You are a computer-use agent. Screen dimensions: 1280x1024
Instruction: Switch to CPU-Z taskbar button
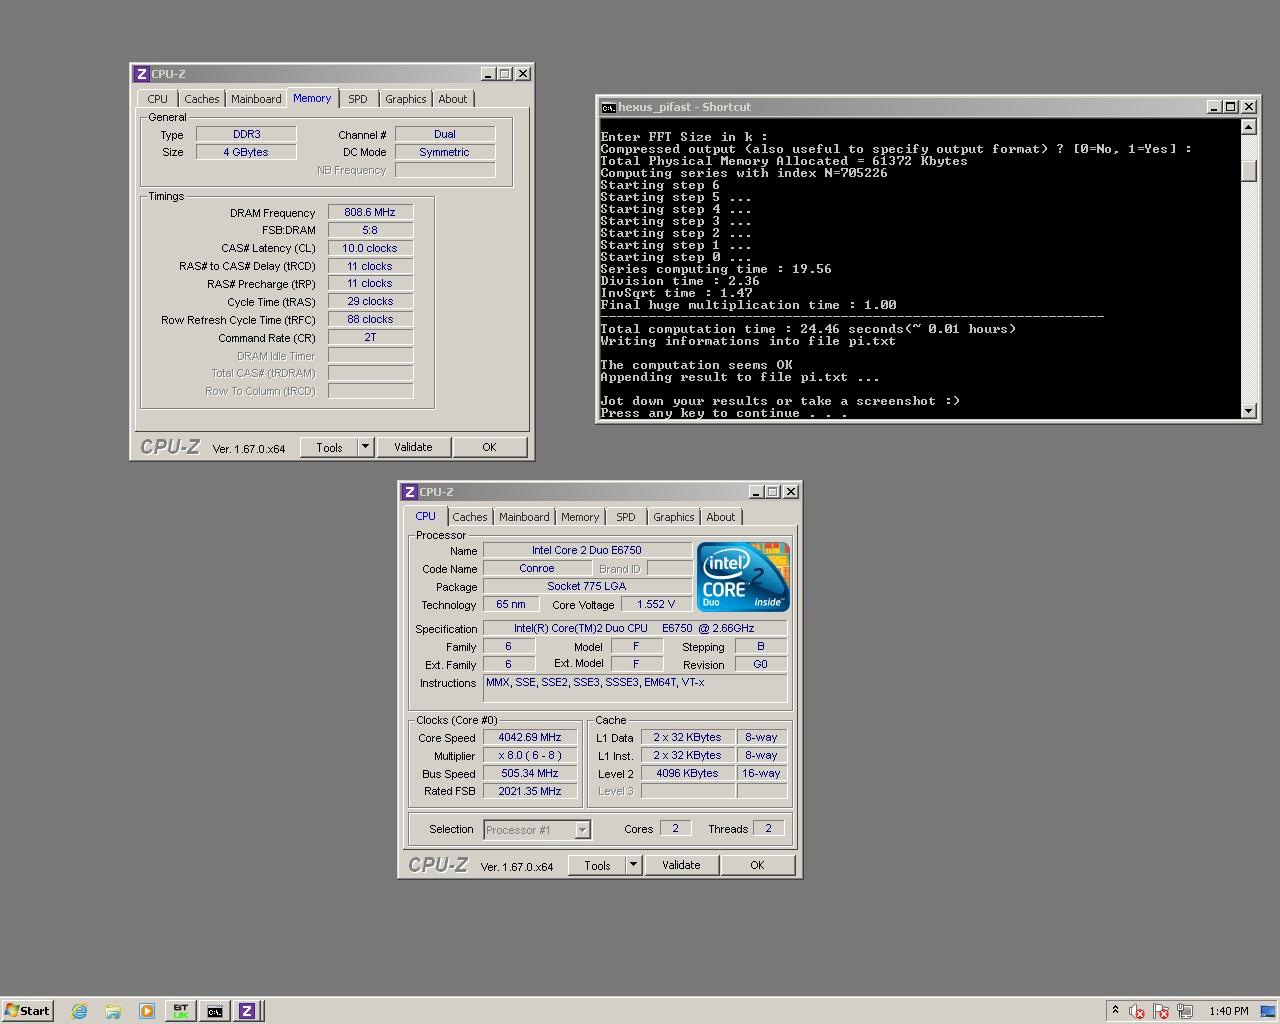pyautogui.click(x=247, y=1011)
